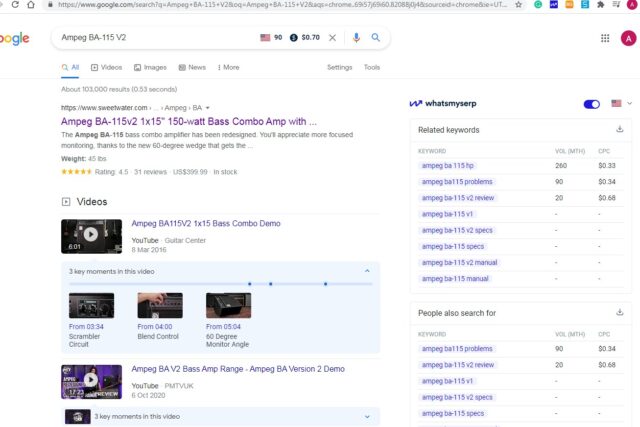
Task: Open the More search options menu
Action: point(229,67)
